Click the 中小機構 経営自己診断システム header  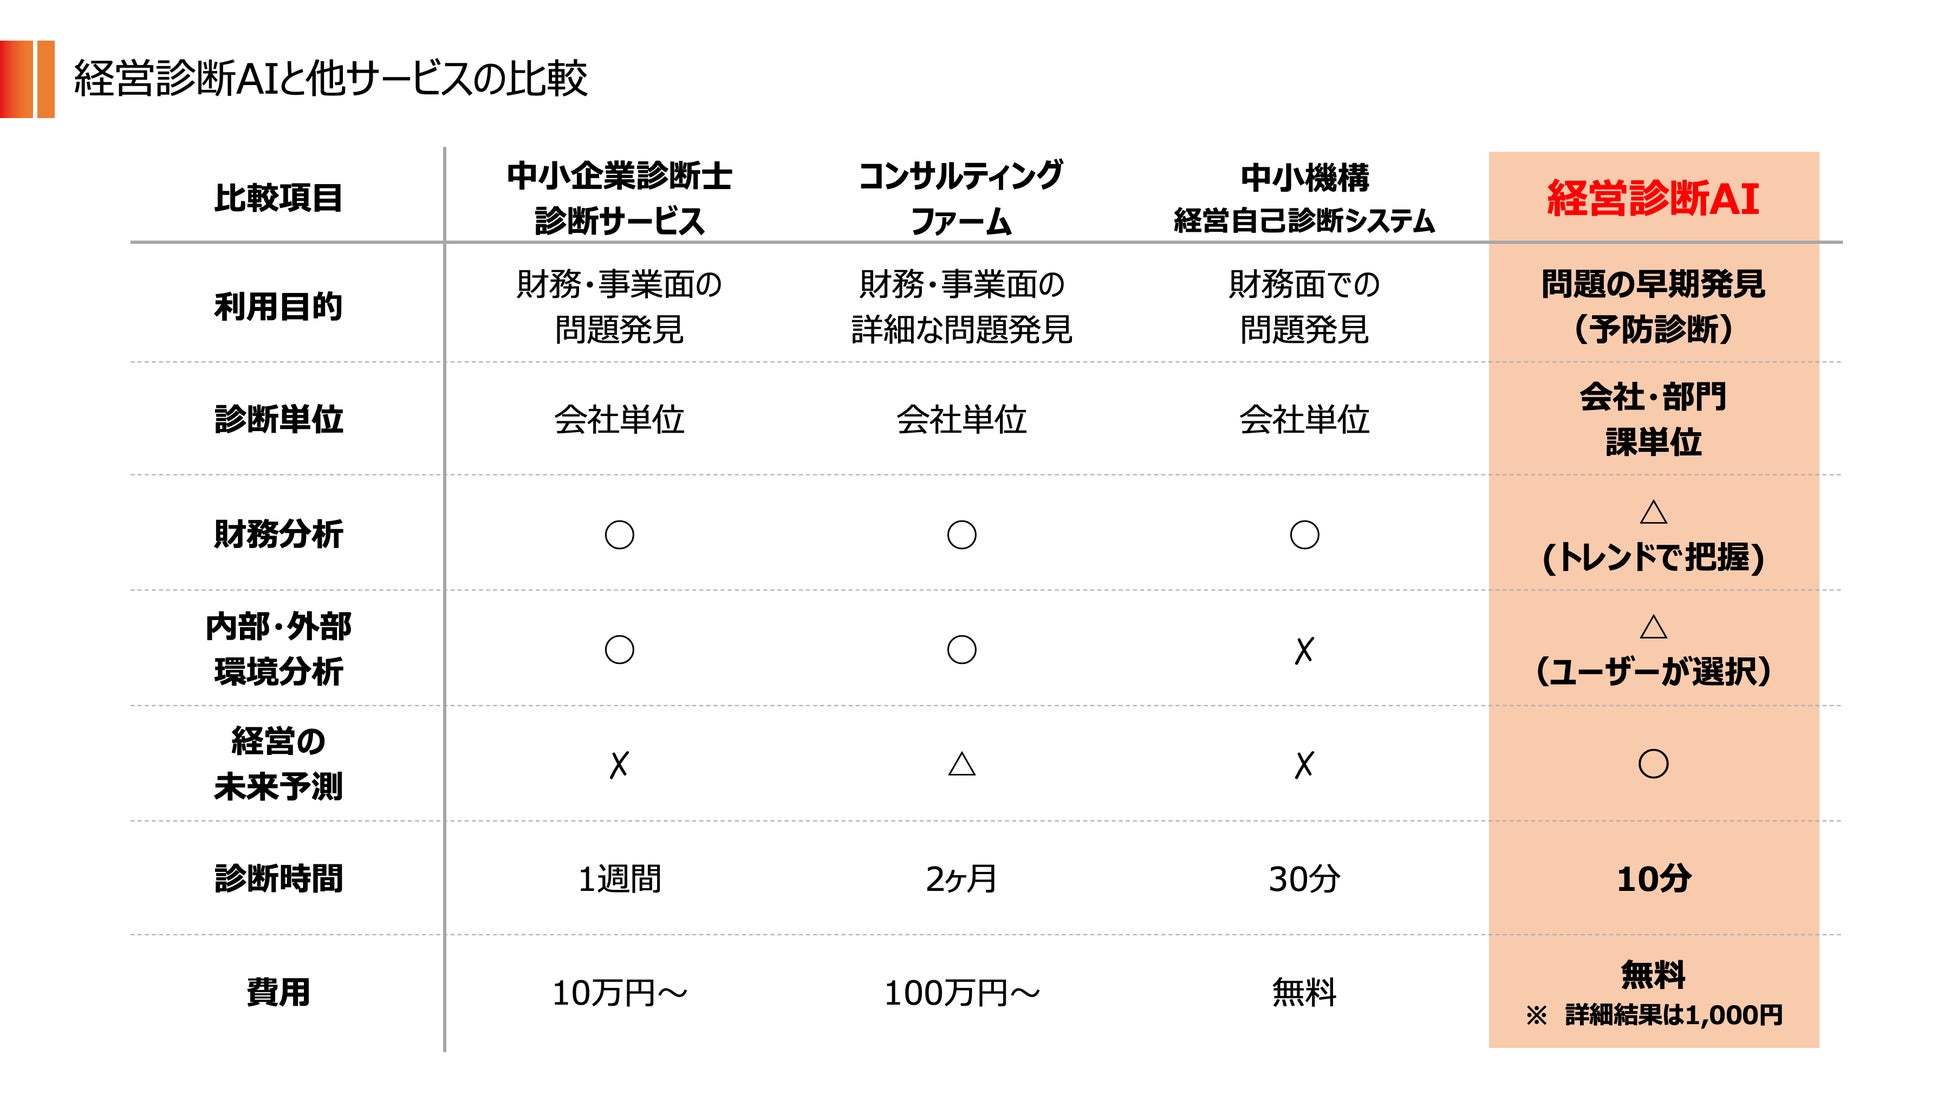1304,198
